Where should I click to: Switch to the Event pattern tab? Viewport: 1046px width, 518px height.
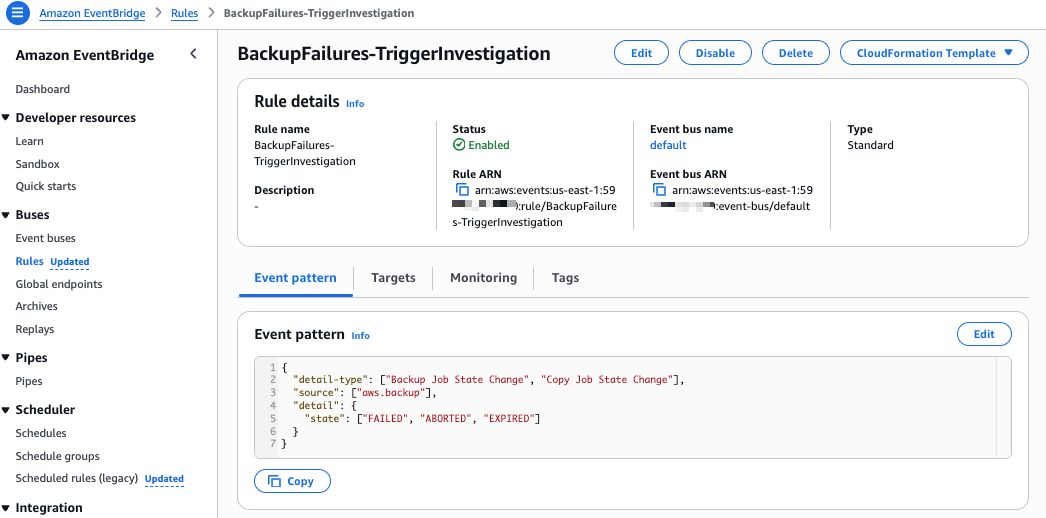pos(296,277)
